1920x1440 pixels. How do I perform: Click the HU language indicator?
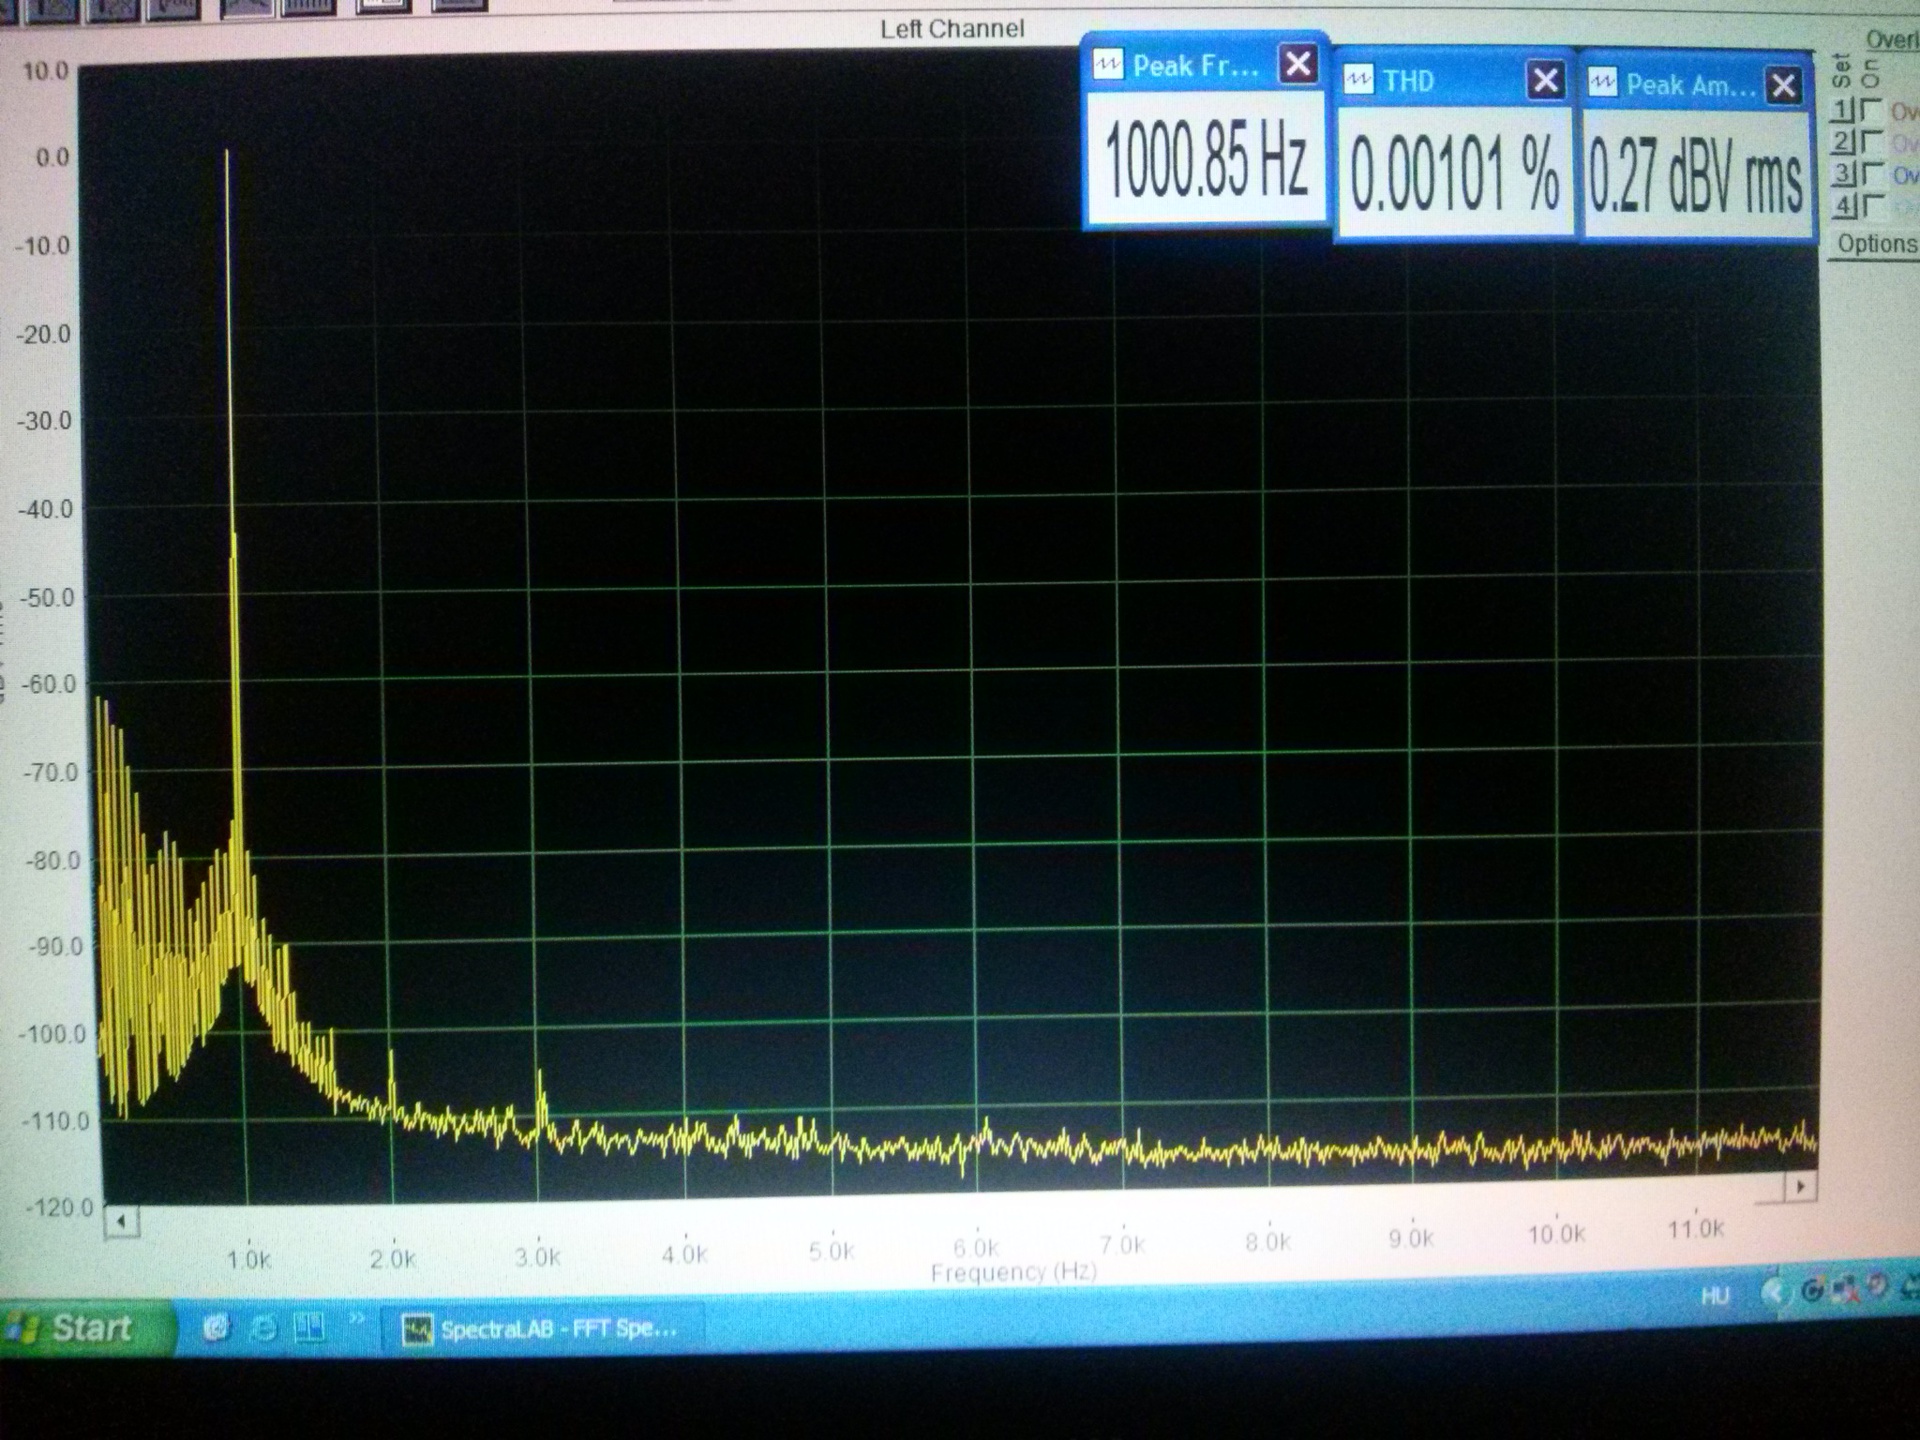pyautogui.click(x=1714, y=1296)
